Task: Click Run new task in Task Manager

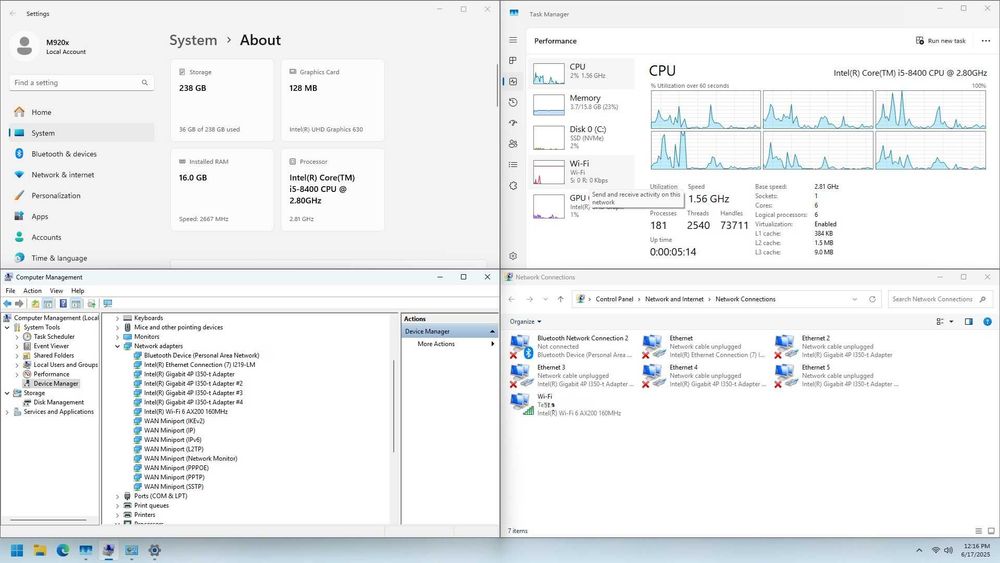Action: [x=941, y=41]
